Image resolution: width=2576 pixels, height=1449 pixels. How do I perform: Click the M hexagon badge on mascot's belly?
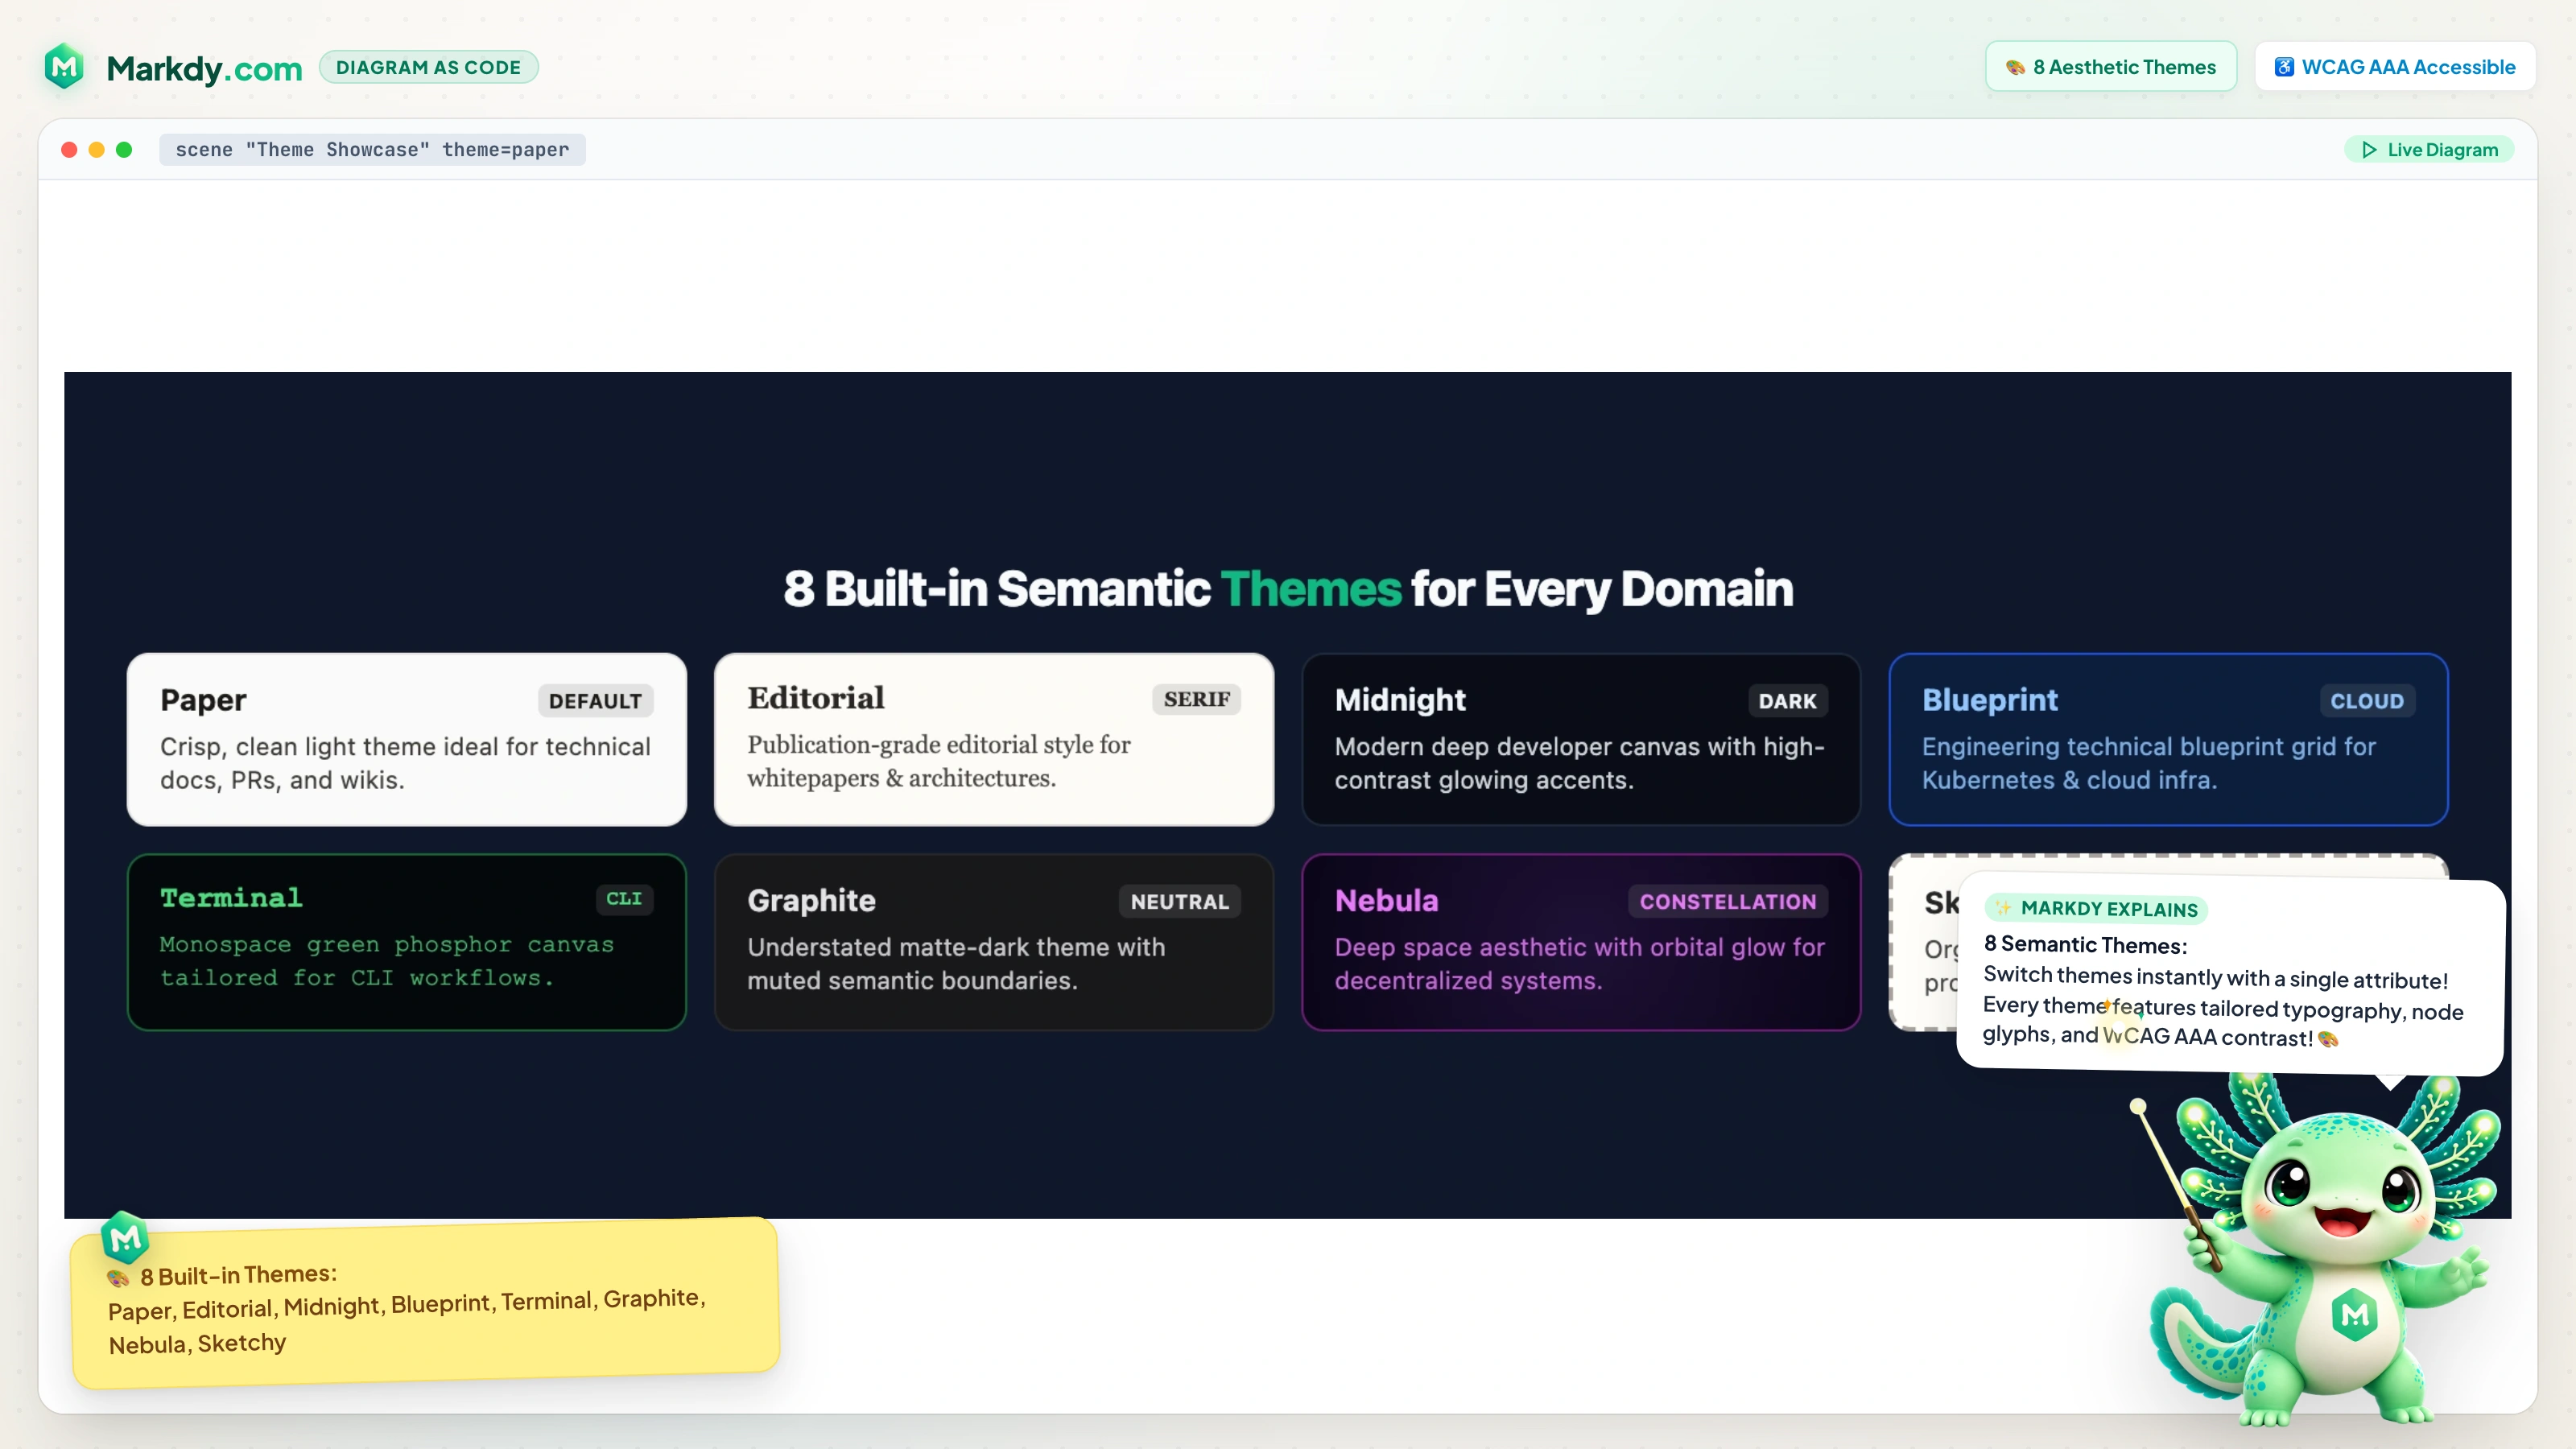[2355, 1314]
